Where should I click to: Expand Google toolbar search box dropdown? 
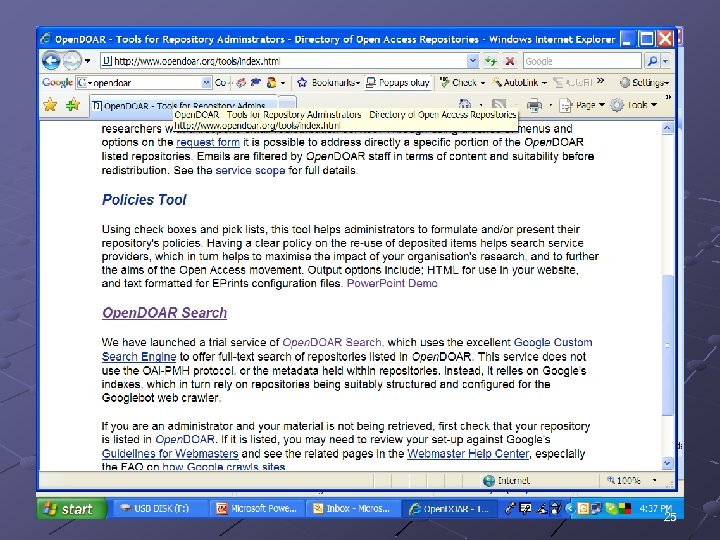click(x=207, y=83)
